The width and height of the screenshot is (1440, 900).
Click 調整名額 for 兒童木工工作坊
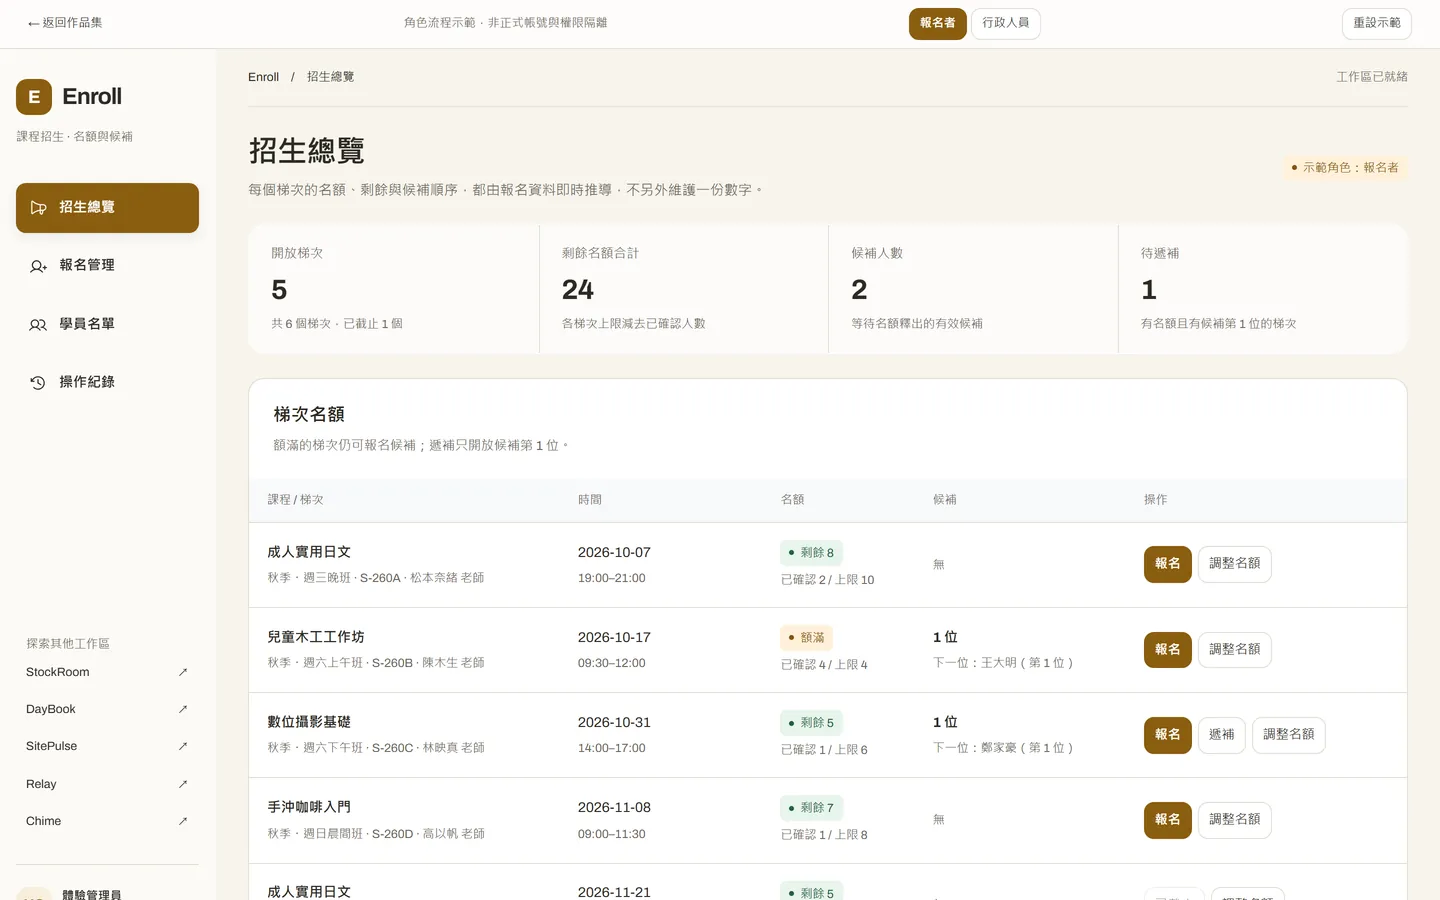click(1234, 650)
